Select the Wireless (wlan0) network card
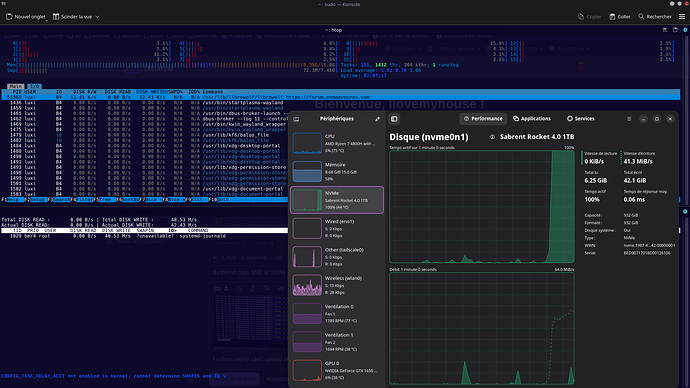 [x=337, y=285]
